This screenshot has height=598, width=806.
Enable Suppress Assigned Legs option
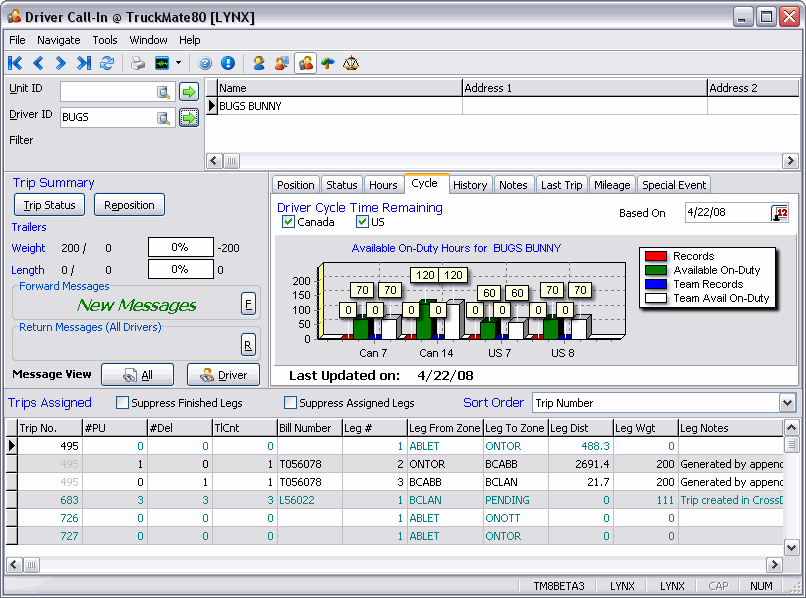click(291, 403)
